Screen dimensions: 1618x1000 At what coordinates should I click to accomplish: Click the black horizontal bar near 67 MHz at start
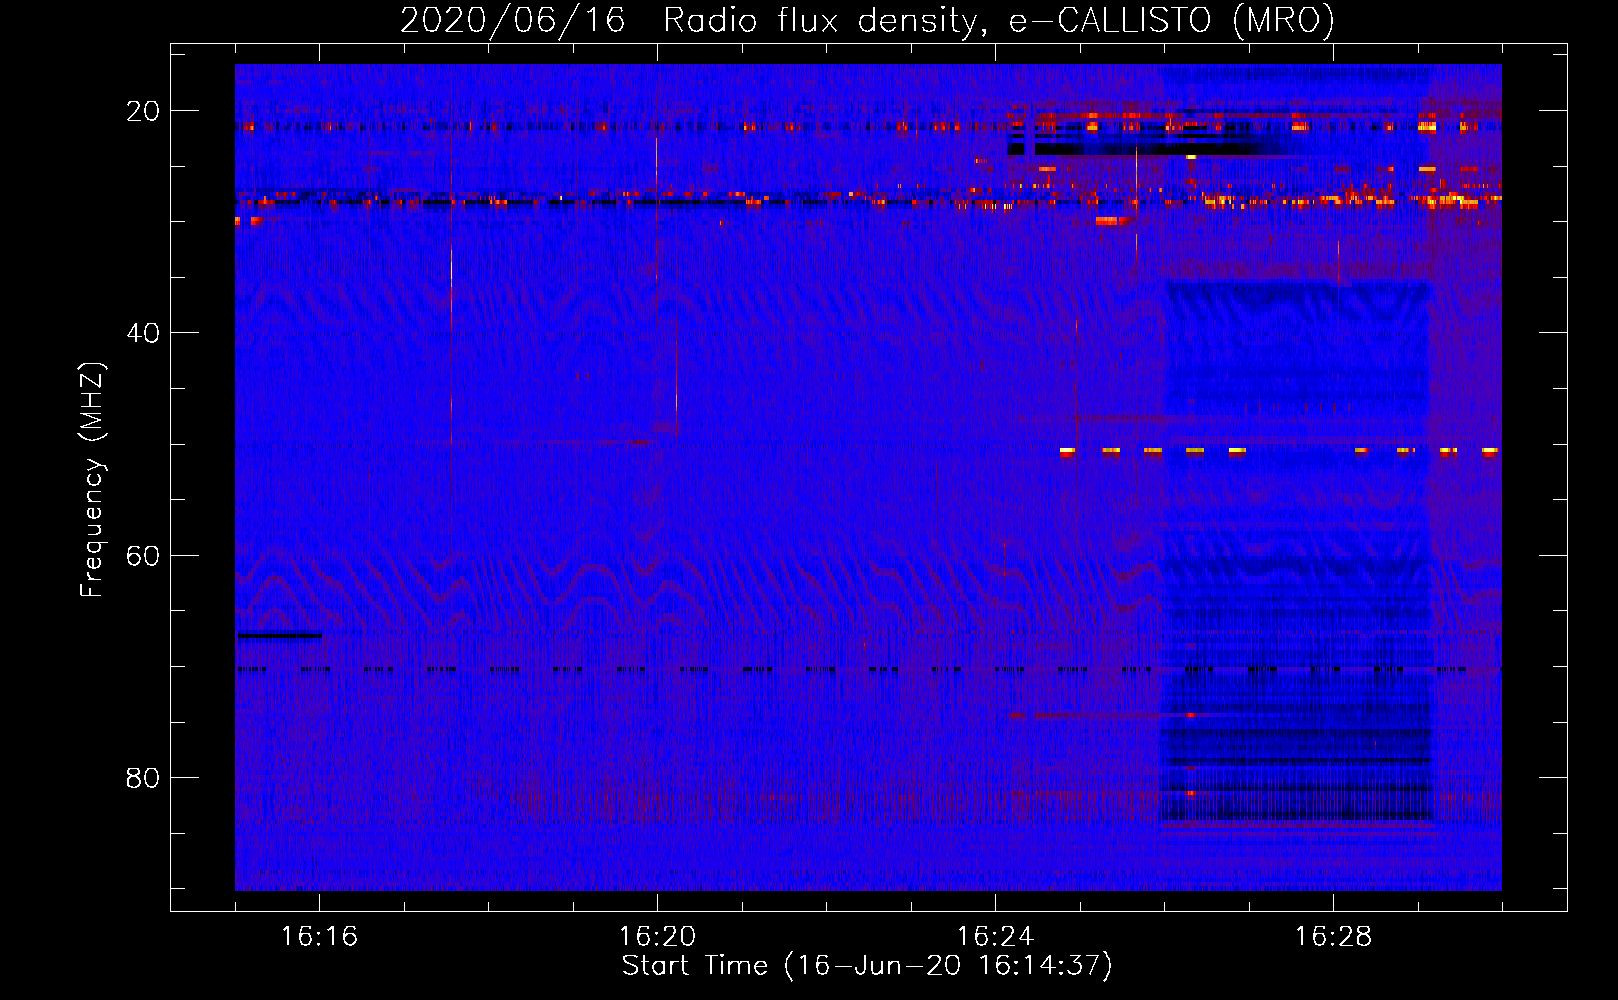pos(279,635)
